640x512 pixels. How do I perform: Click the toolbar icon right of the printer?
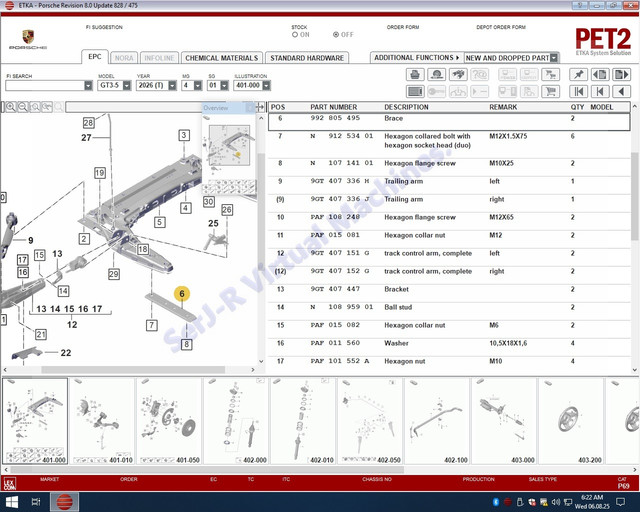tap(436, 75)
